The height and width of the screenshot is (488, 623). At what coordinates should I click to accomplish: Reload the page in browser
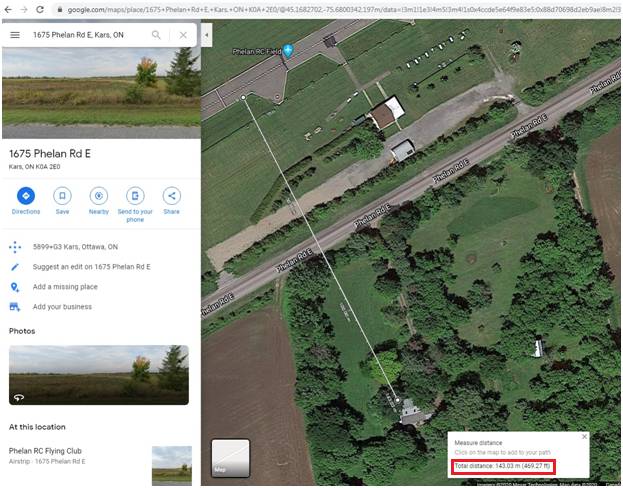point(39,8)
